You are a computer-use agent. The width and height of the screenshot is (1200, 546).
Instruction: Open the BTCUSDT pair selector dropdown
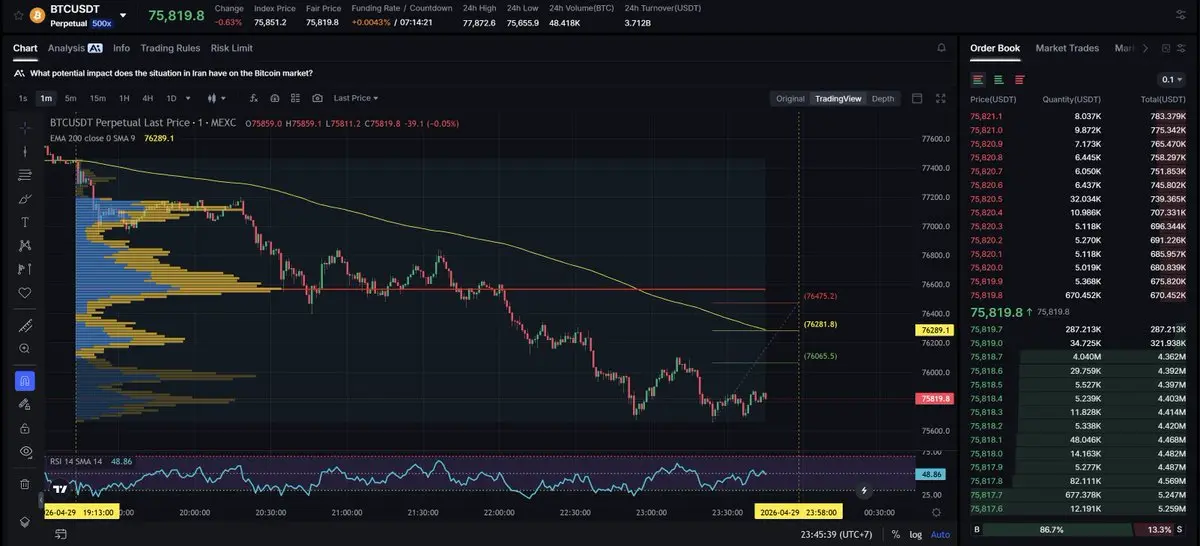[122, 16]
